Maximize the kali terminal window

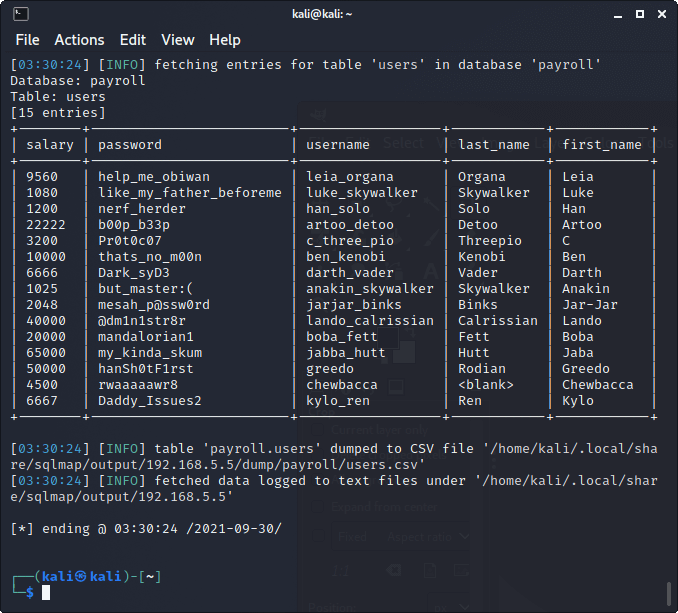[x=640, y=14]
